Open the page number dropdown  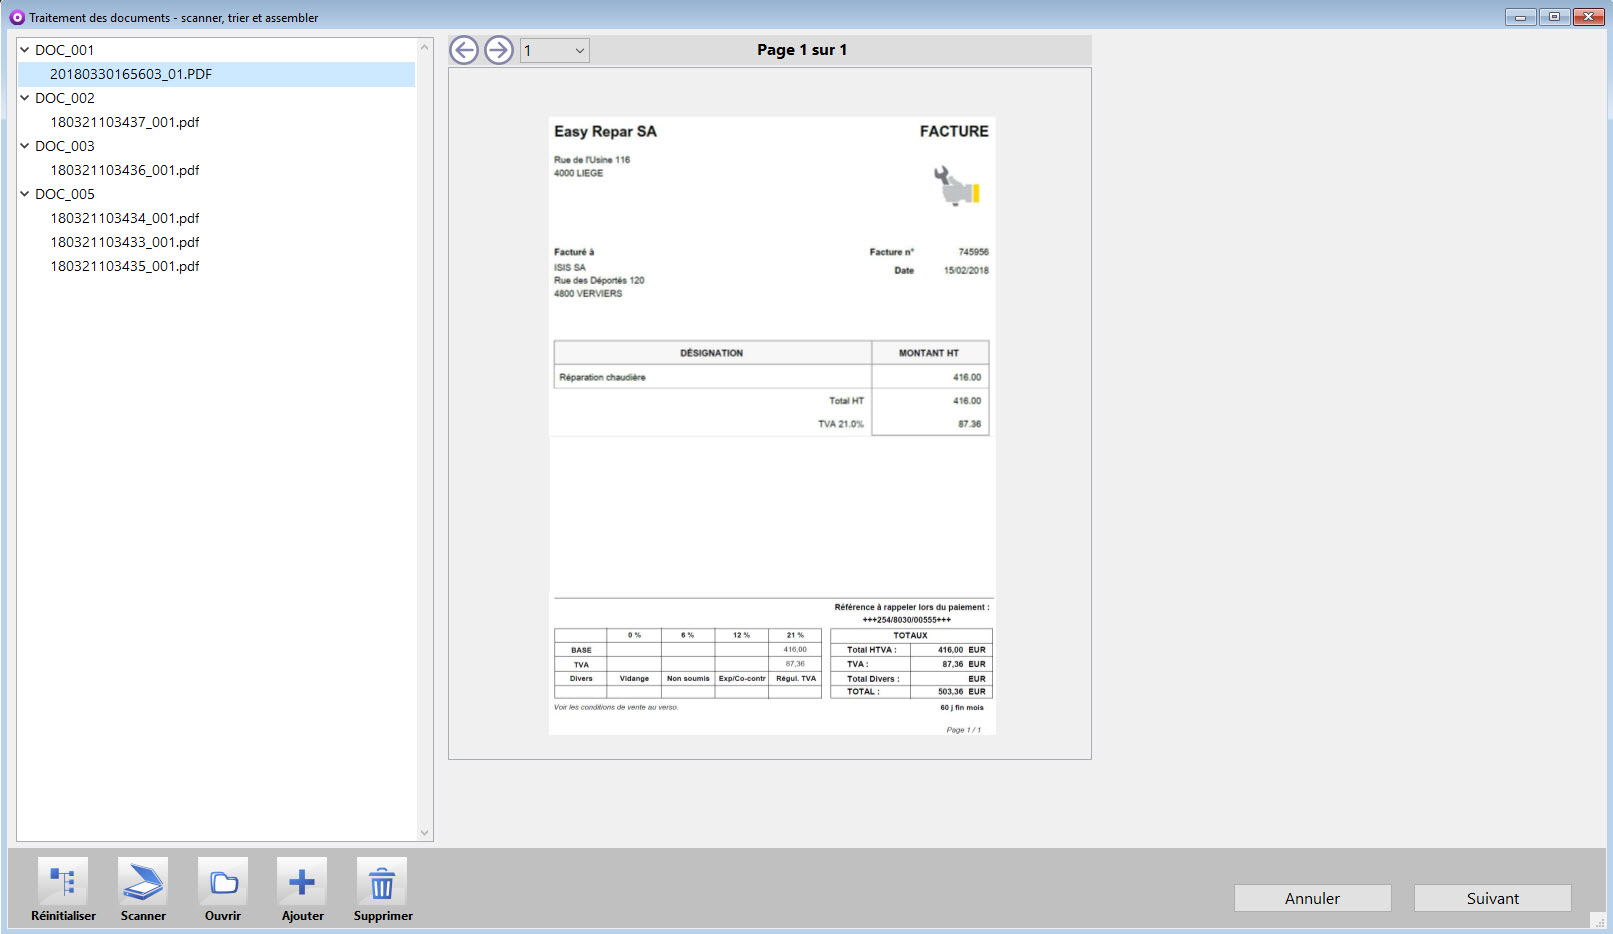579,51
